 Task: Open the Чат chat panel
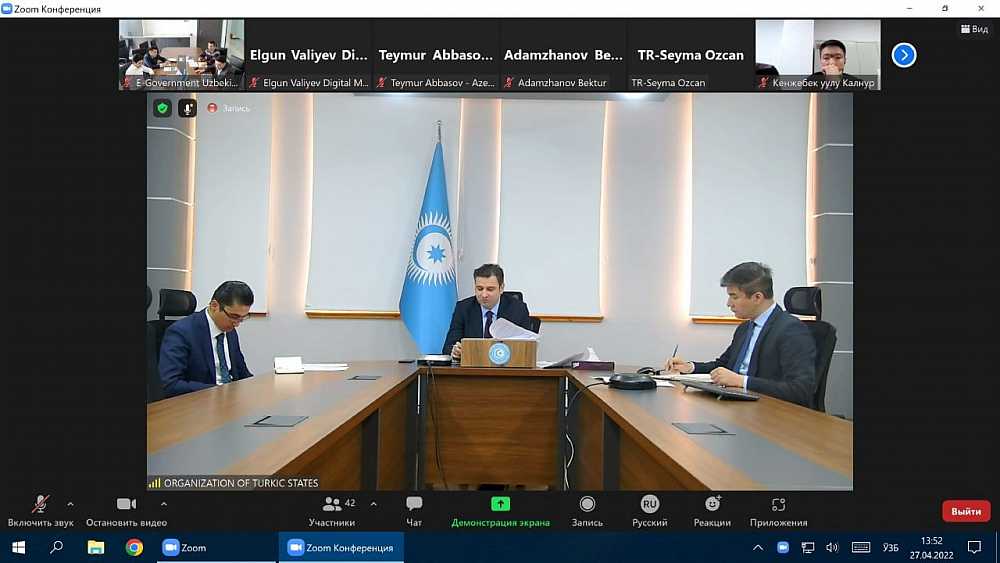[x=414, y=510]
